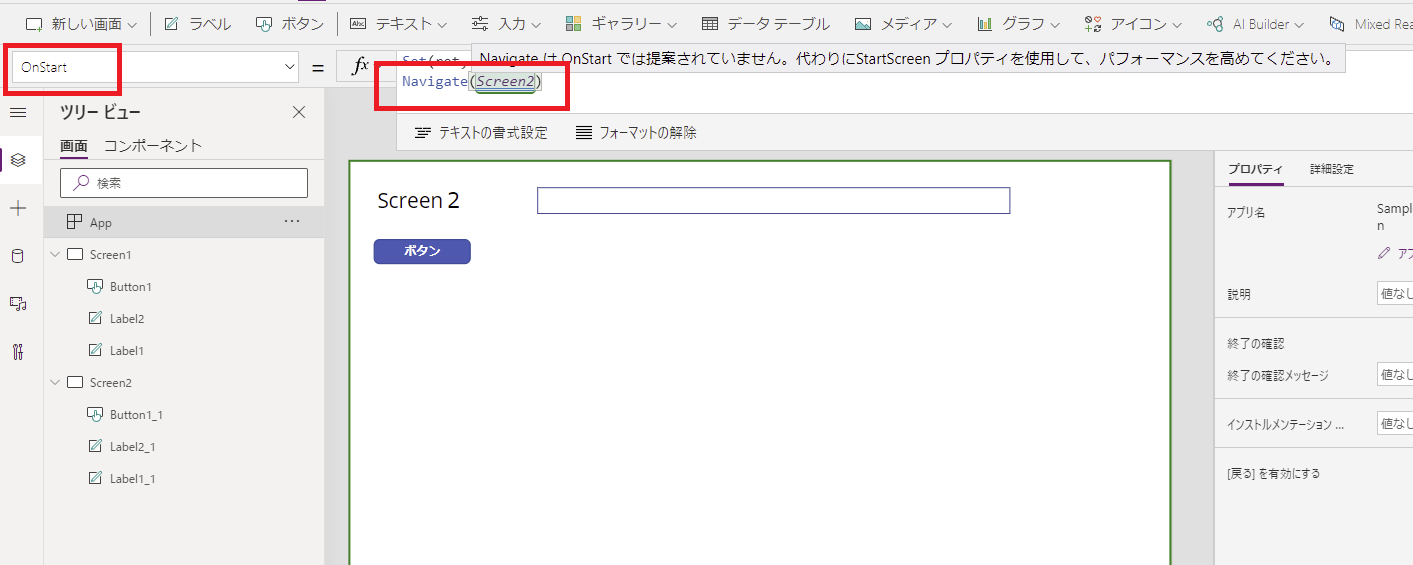
Task: Switch to the 詳細設定 tab
Action: tap(1331, 170)
